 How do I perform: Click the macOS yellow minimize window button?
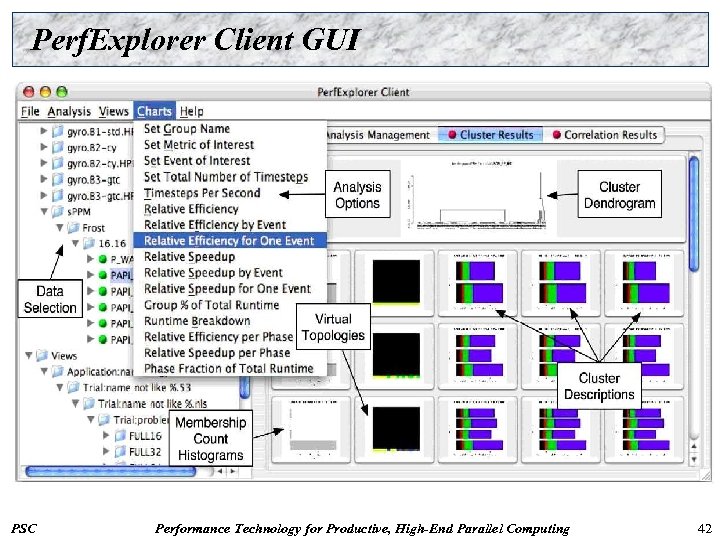(45, 92)
